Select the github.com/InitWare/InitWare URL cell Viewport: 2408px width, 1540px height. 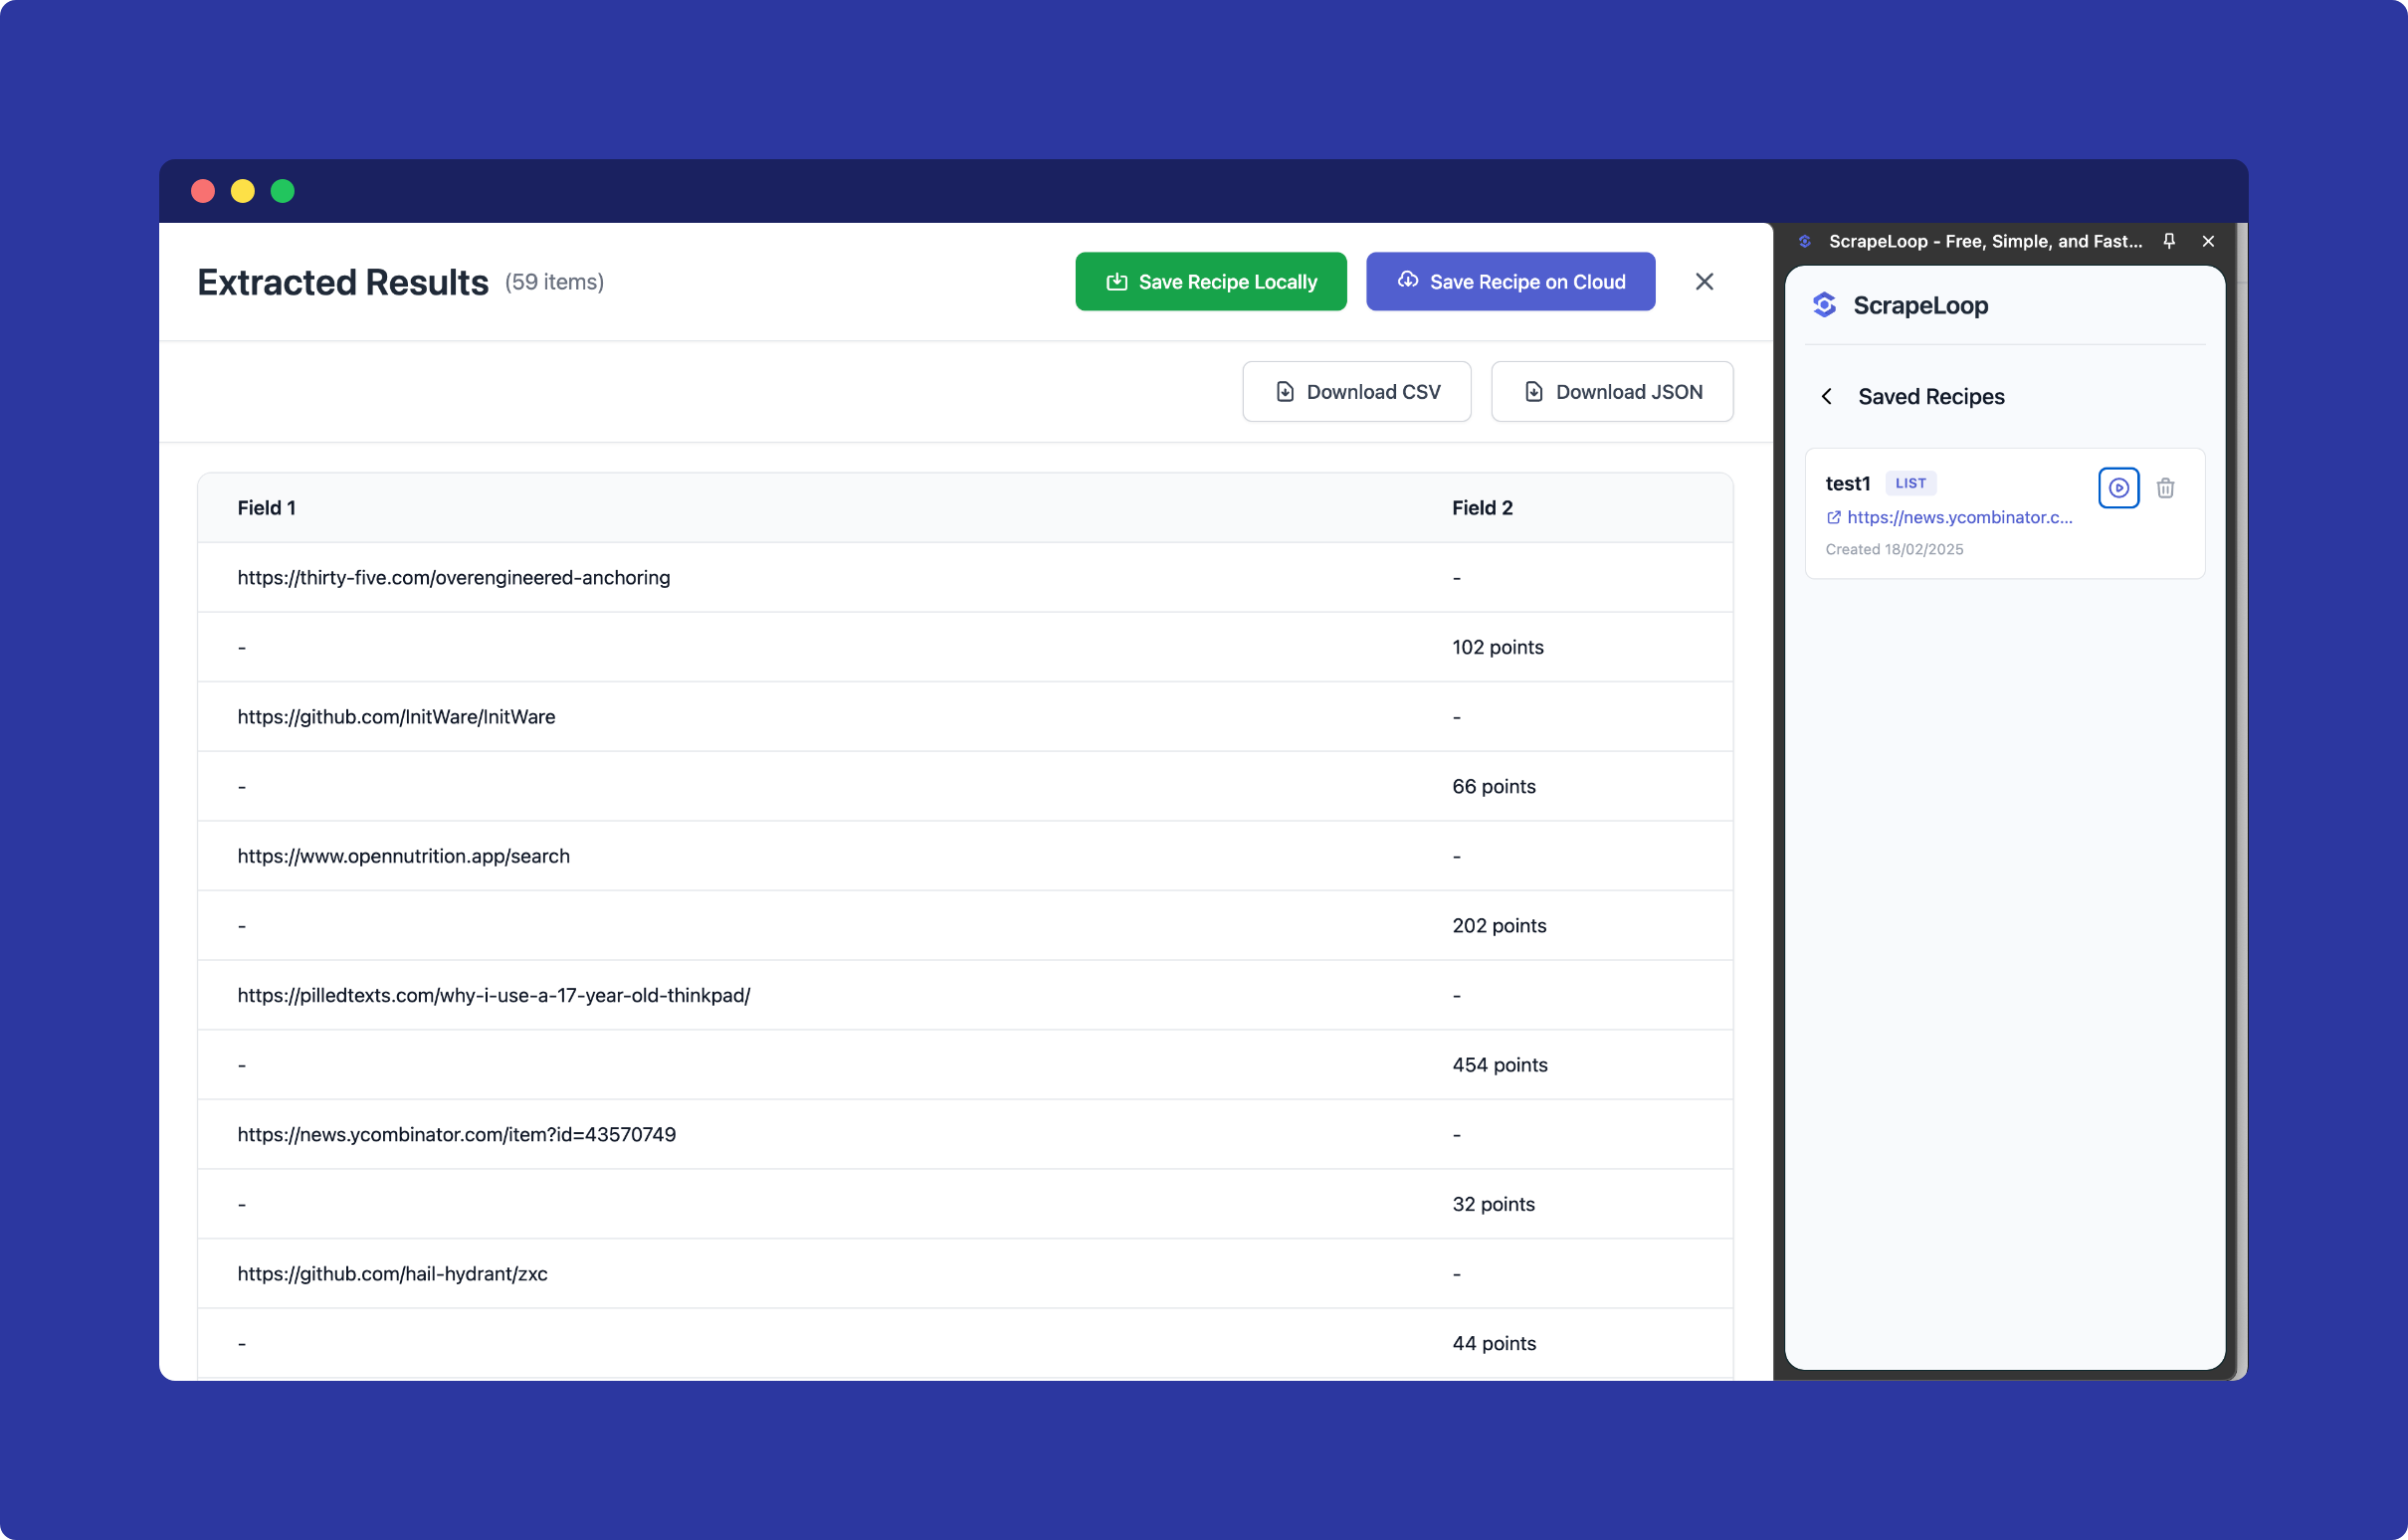396,717
